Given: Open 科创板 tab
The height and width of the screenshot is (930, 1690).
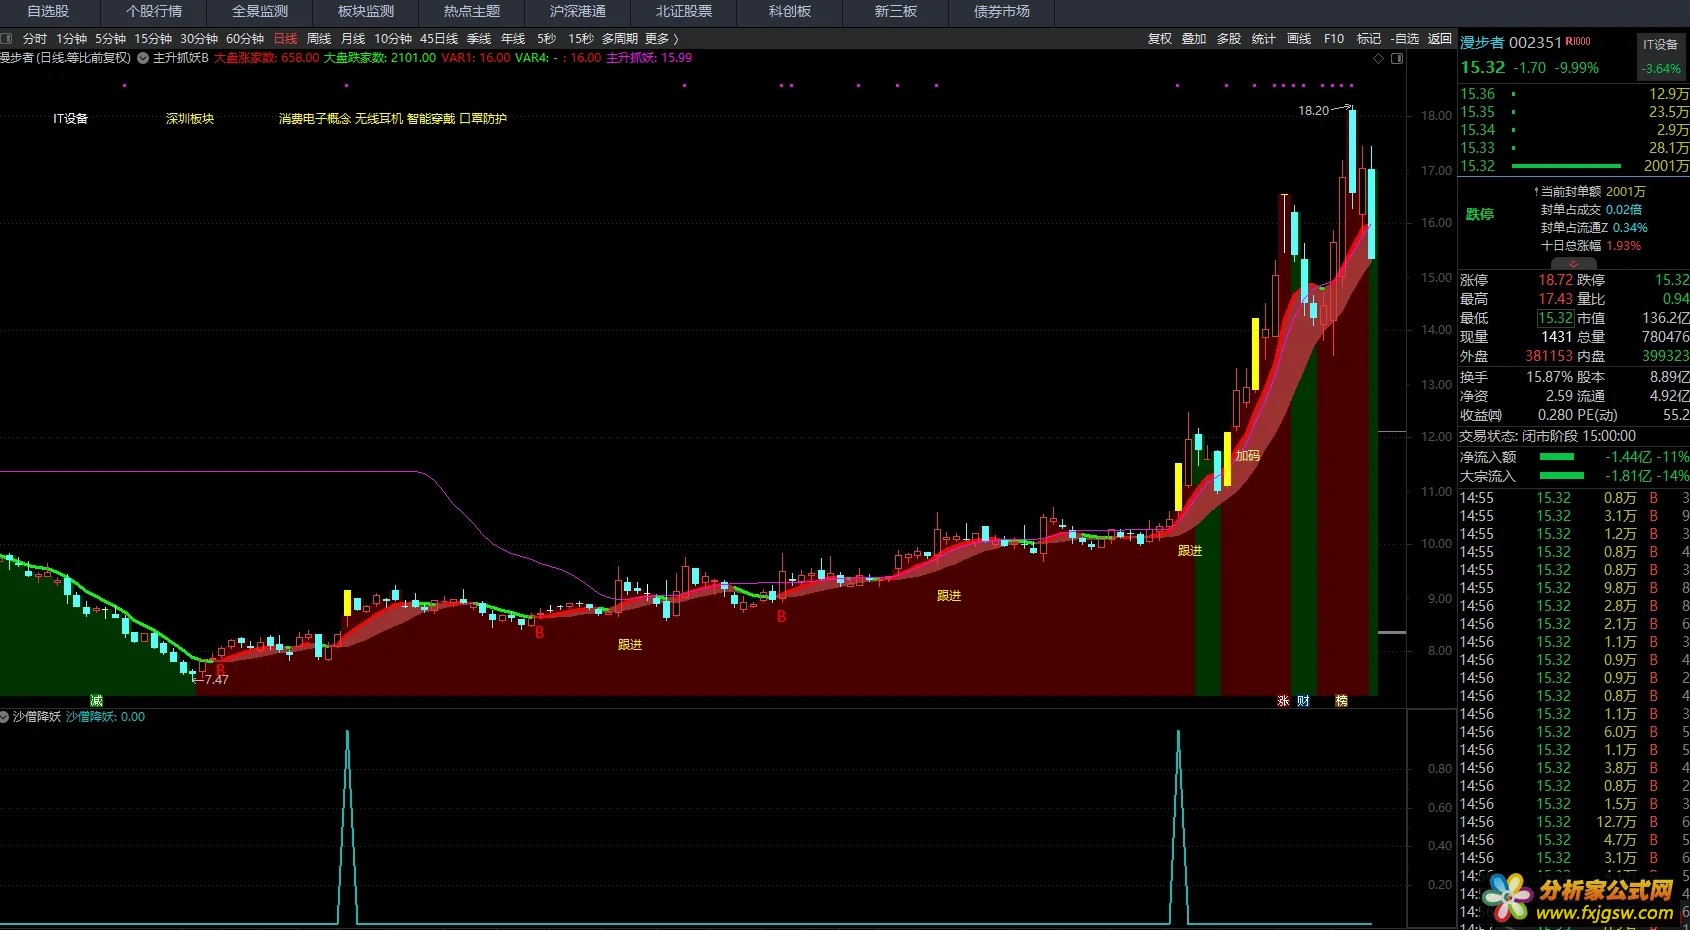Looking at the screenshot, I should click(x=790, y=12).
